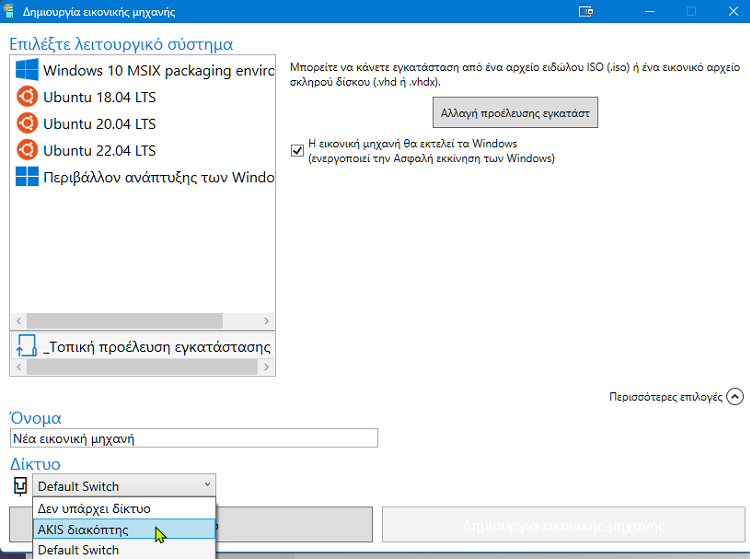Click the Ubuntu icon beside 18.04 LTS
750x559 pixels.
pos(27,97)
